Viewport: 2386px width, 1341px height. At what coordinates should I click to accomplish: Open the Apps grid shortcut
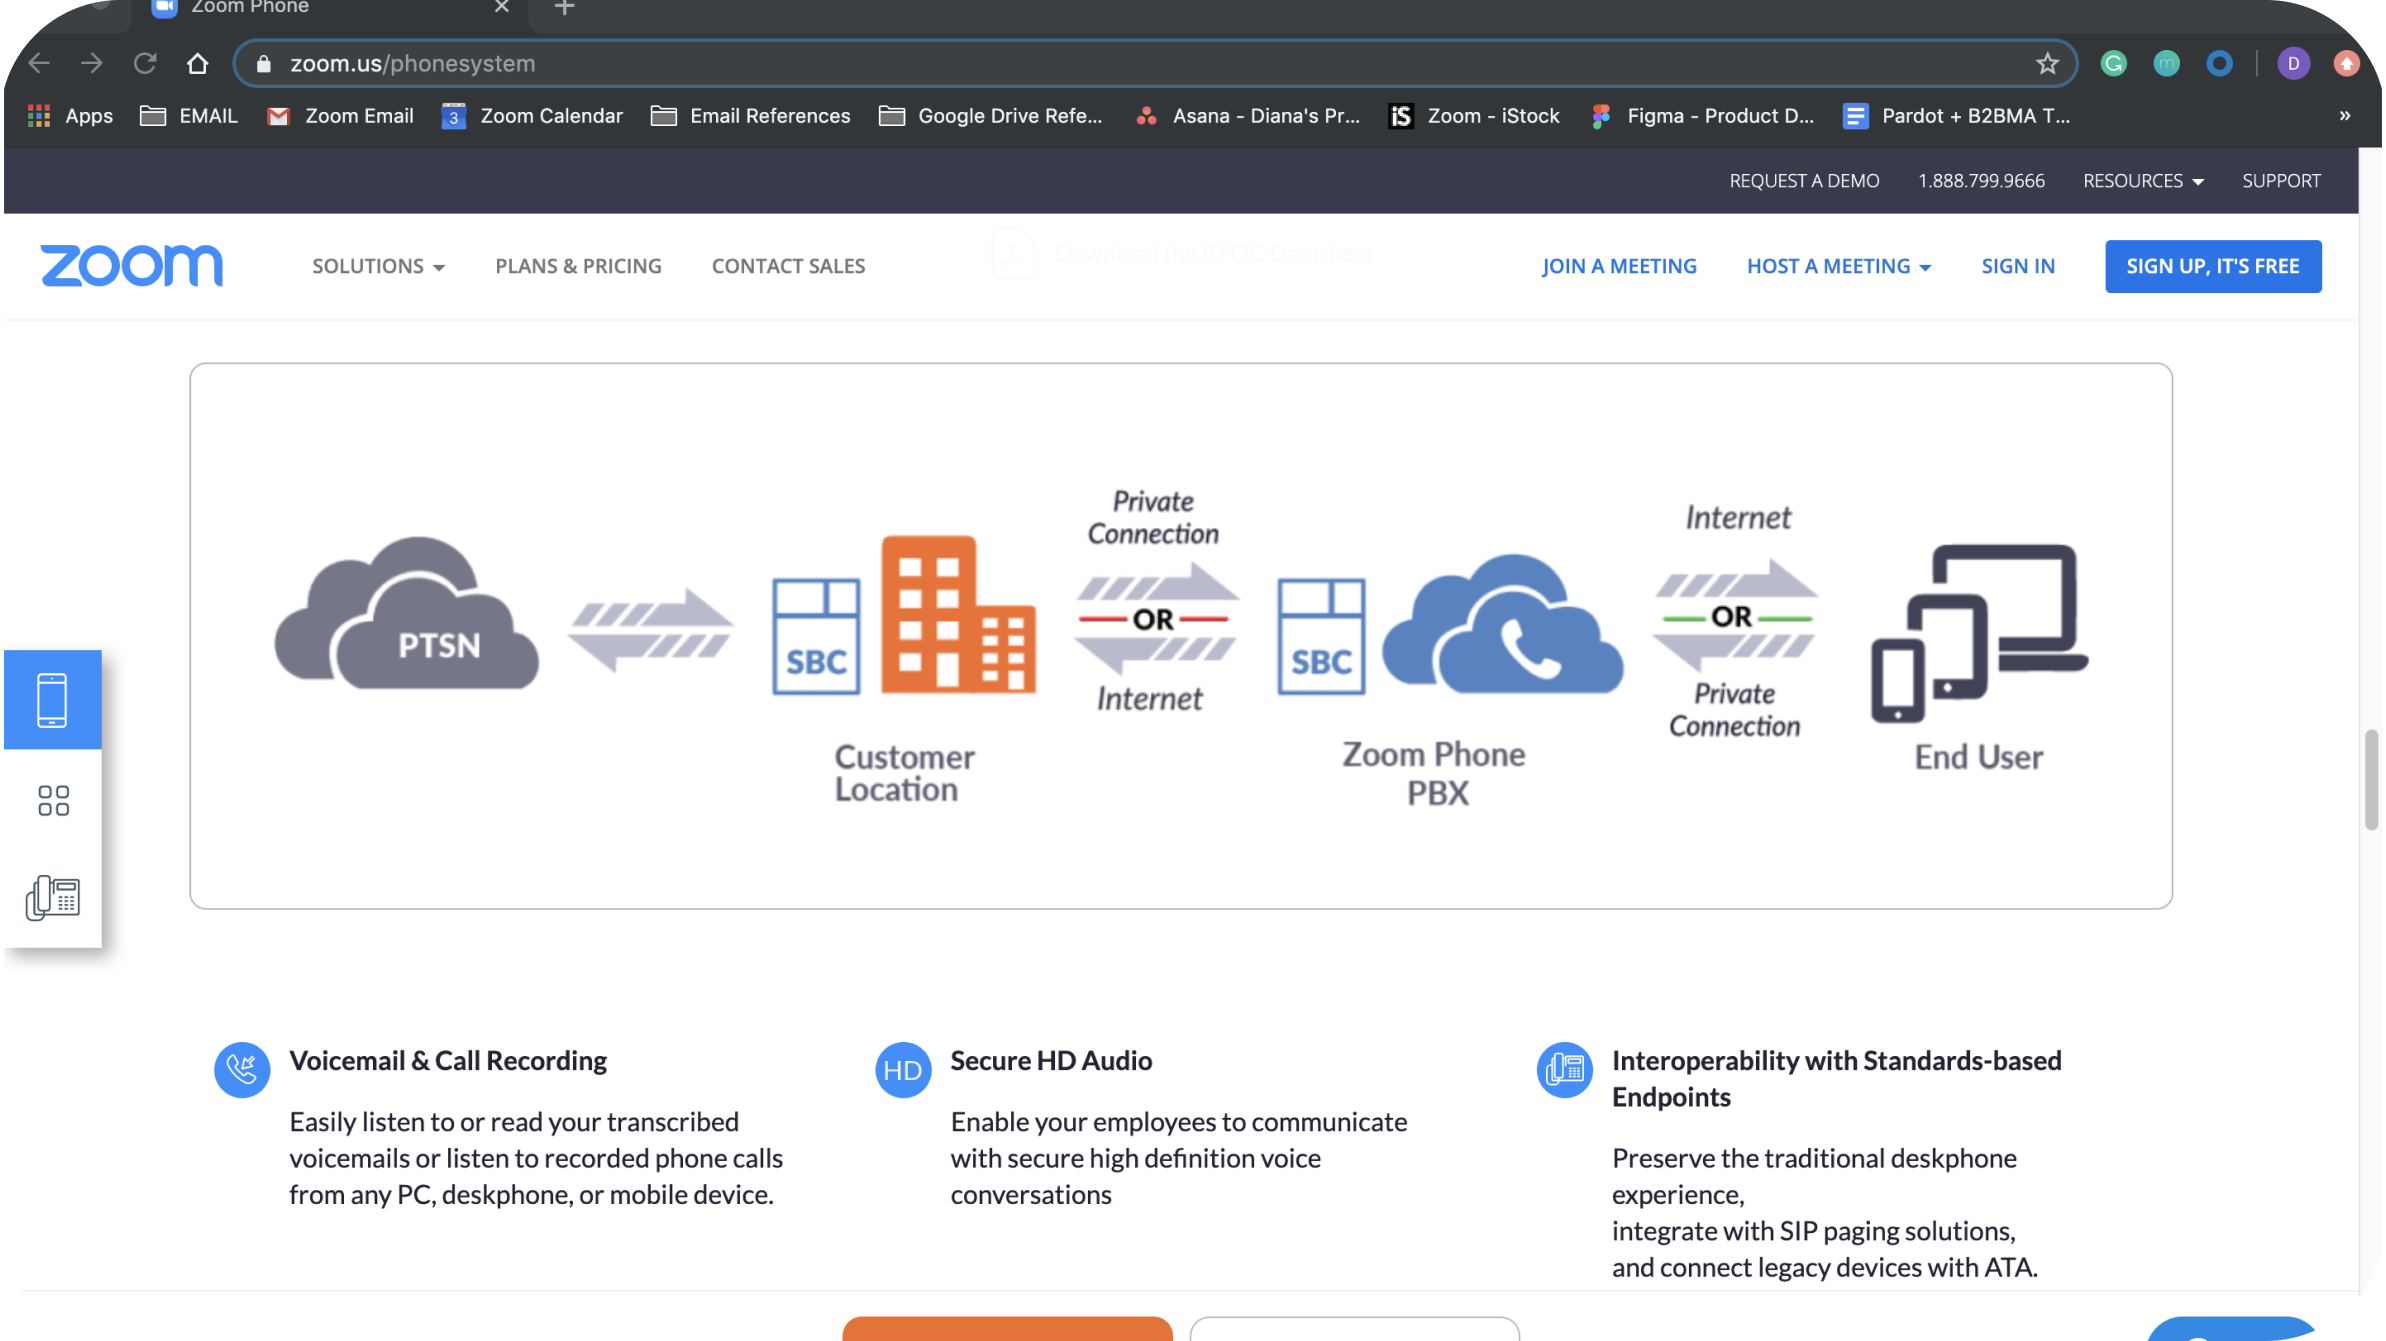tap(70, 116)
